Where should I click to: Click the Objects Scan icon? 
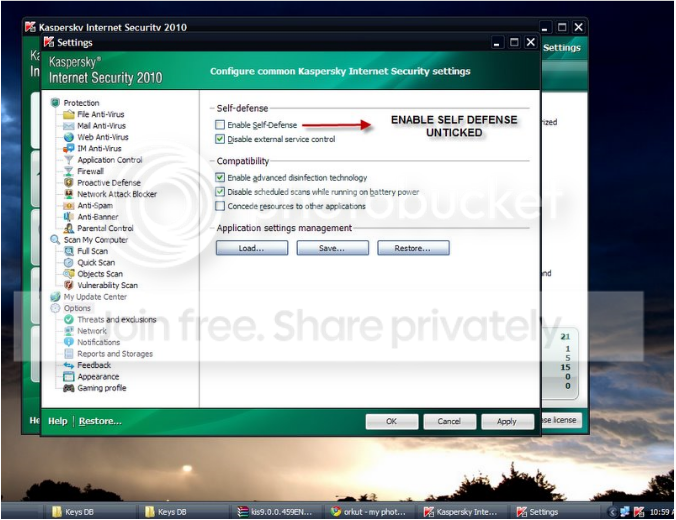[69, 274]
